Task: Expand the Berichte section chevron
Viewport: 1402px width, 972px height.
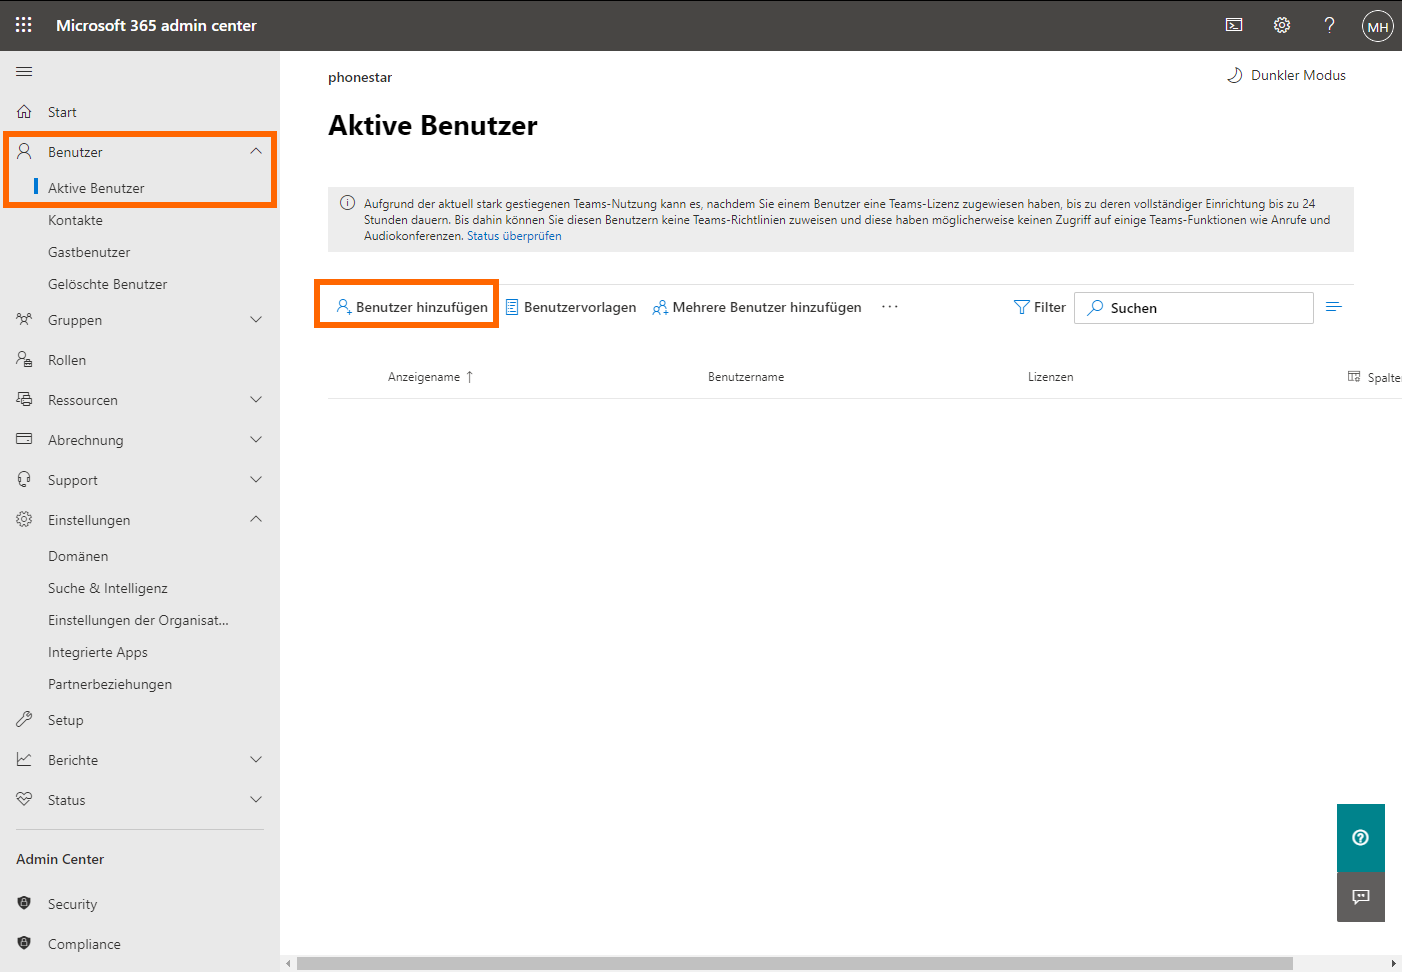Action: [256, 759]
